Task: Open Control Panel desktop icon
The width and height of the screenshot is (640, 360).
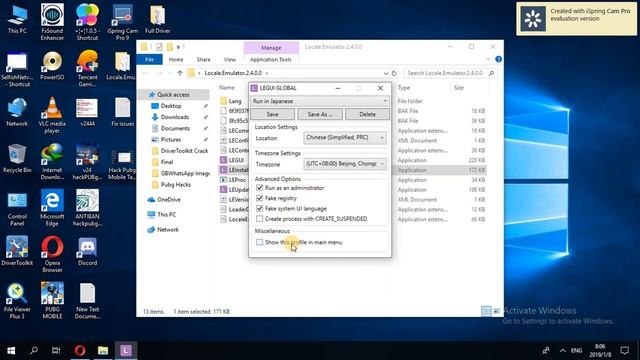Action: [x=17, y=209]
